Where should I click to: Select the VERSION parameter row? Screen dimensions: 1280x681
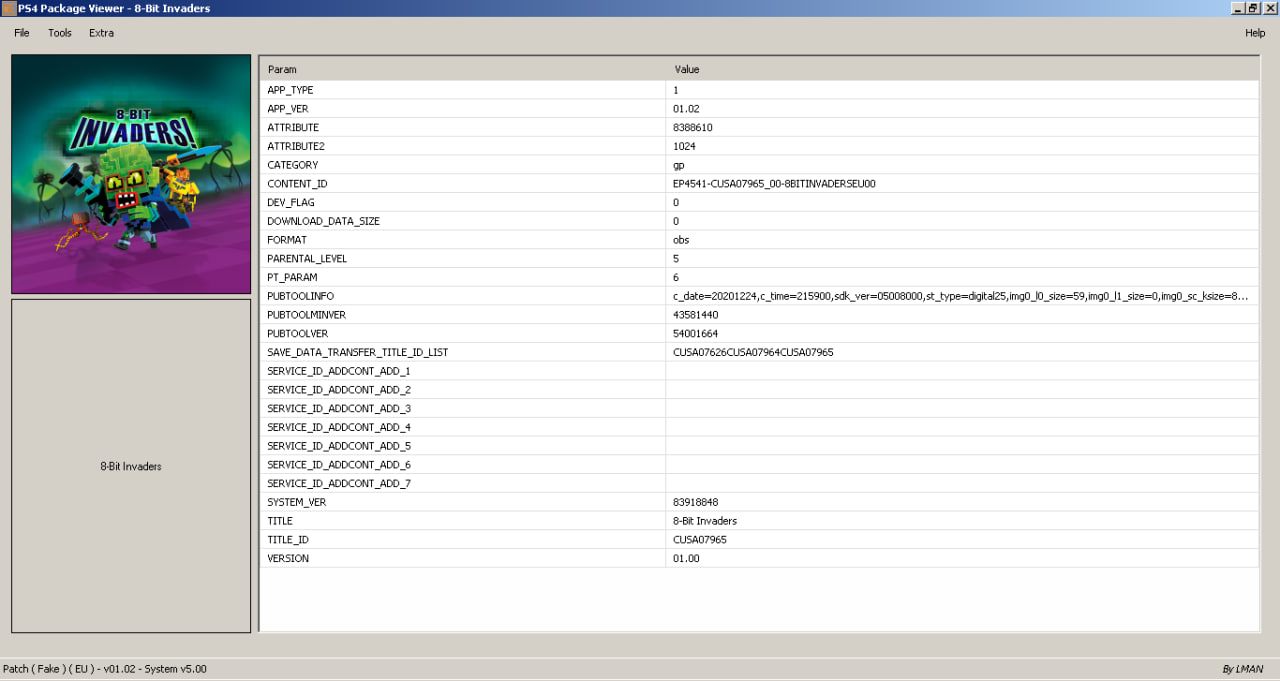point(759,559)
